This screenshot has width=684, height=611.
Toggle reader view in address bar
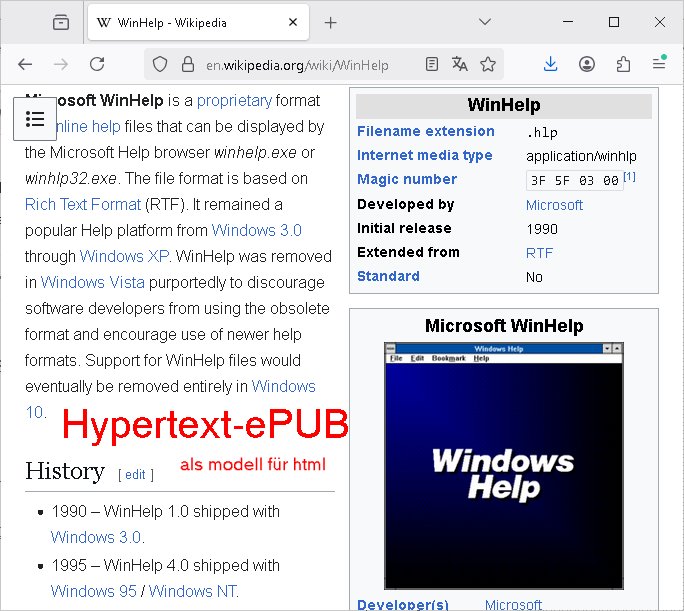click(431, 64)
